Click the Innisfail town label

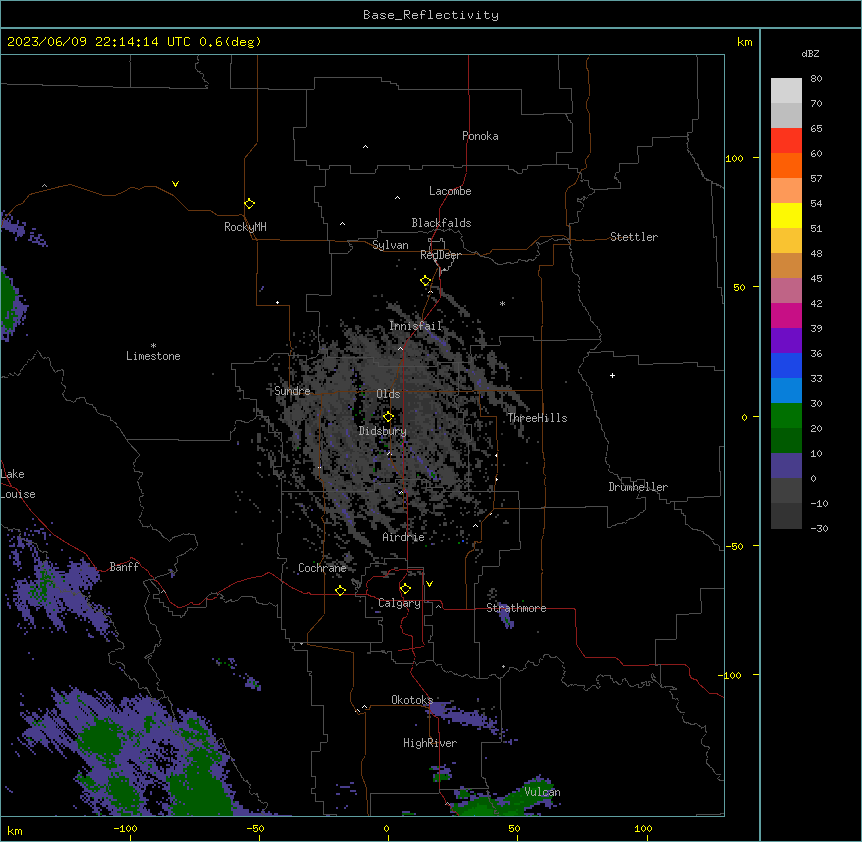[416, 326]
